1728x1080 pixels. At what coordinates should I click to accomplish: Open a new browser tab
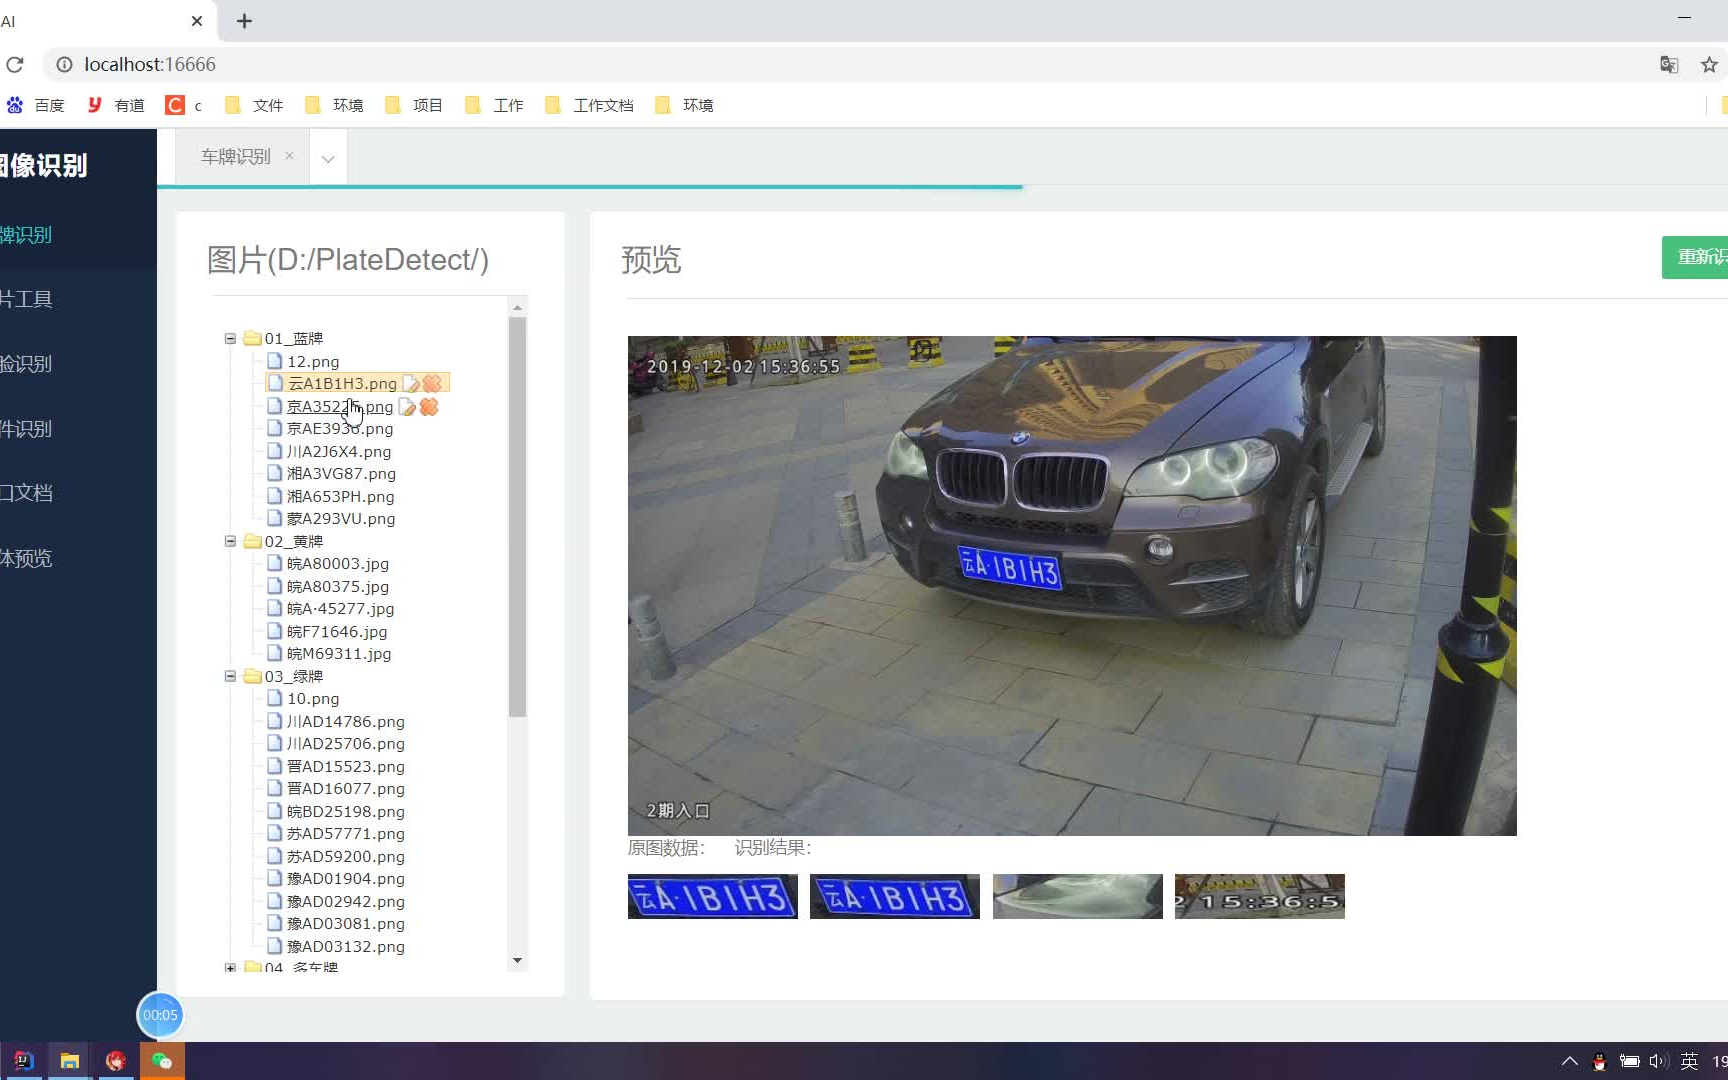click(244, 21)
